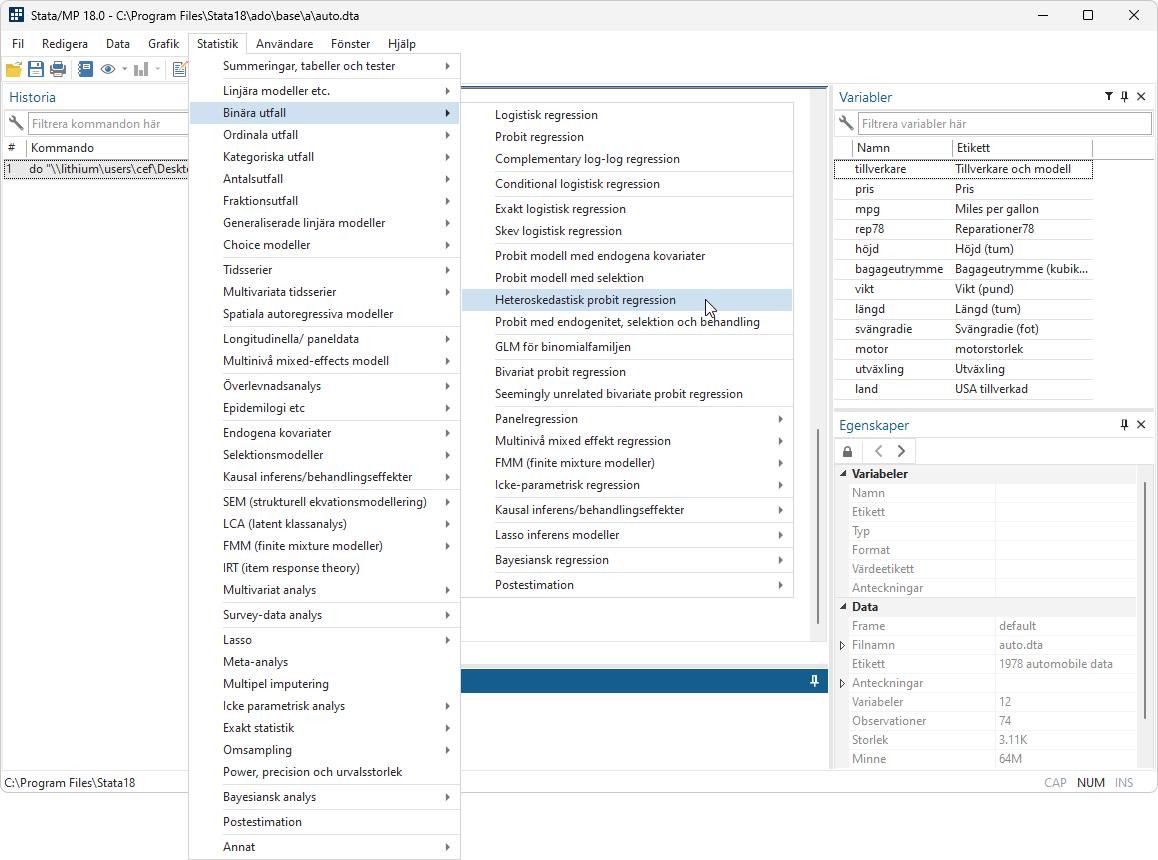1158x860 pixels.
Task: Select Multipel imputering menu entry
Action: tap(324, 684)
